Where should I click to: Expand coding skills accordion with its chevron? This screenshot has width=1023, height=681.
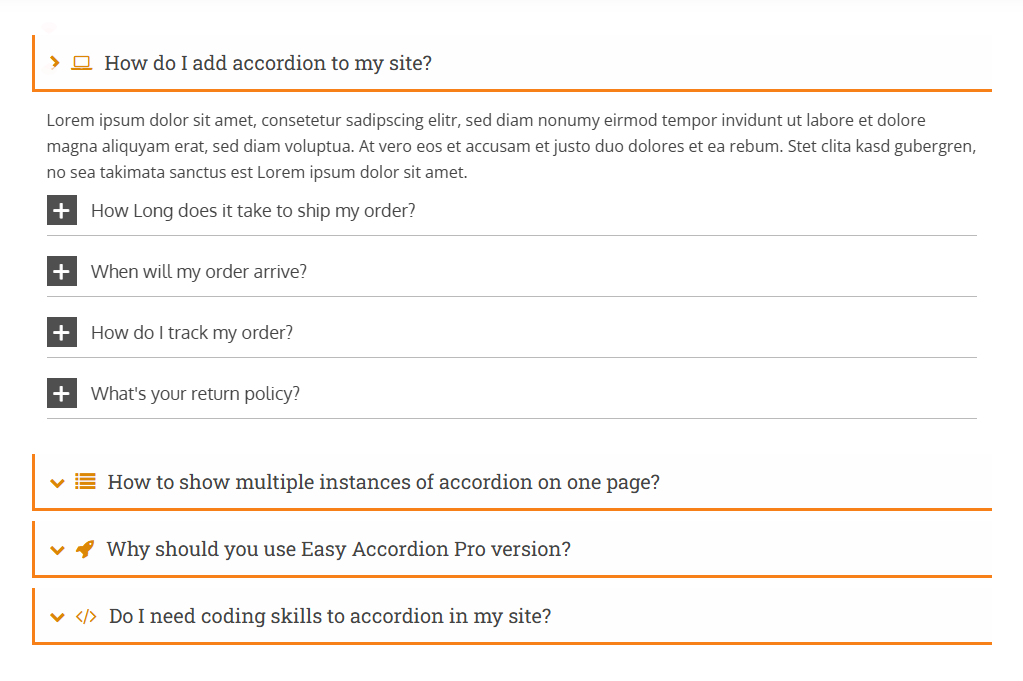pyautogui.click(x=57, y=617)
